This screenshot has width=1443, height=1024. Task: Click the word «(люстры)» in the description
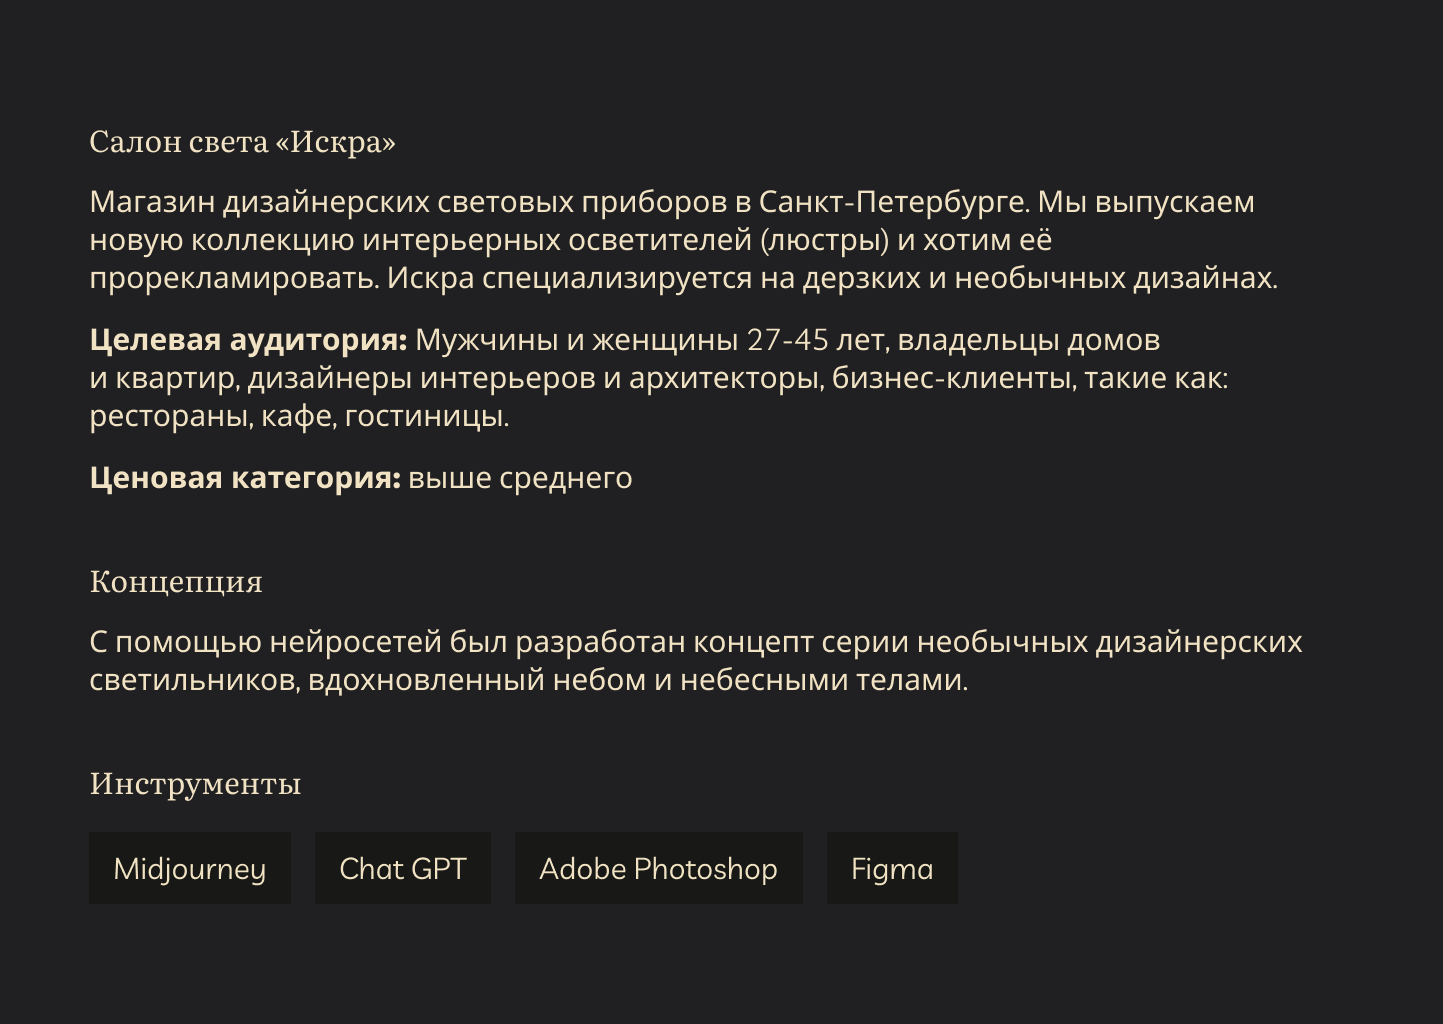pos(824,240)
